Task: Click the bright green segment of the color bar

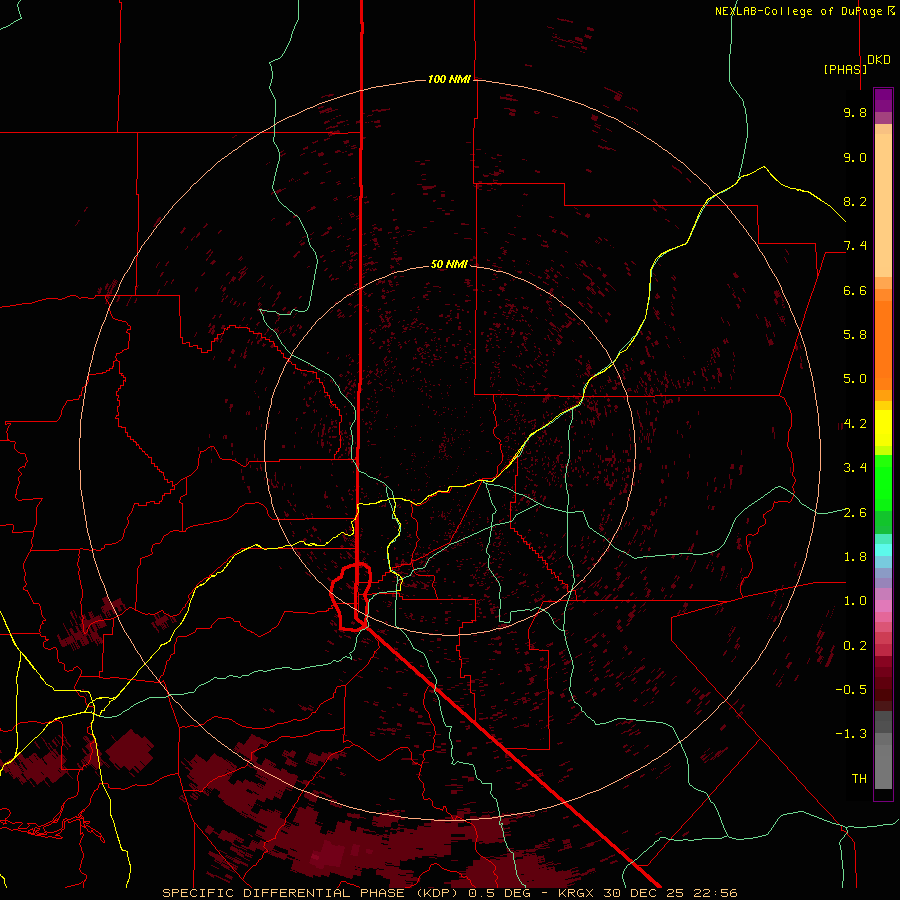Action: [883, 483]
